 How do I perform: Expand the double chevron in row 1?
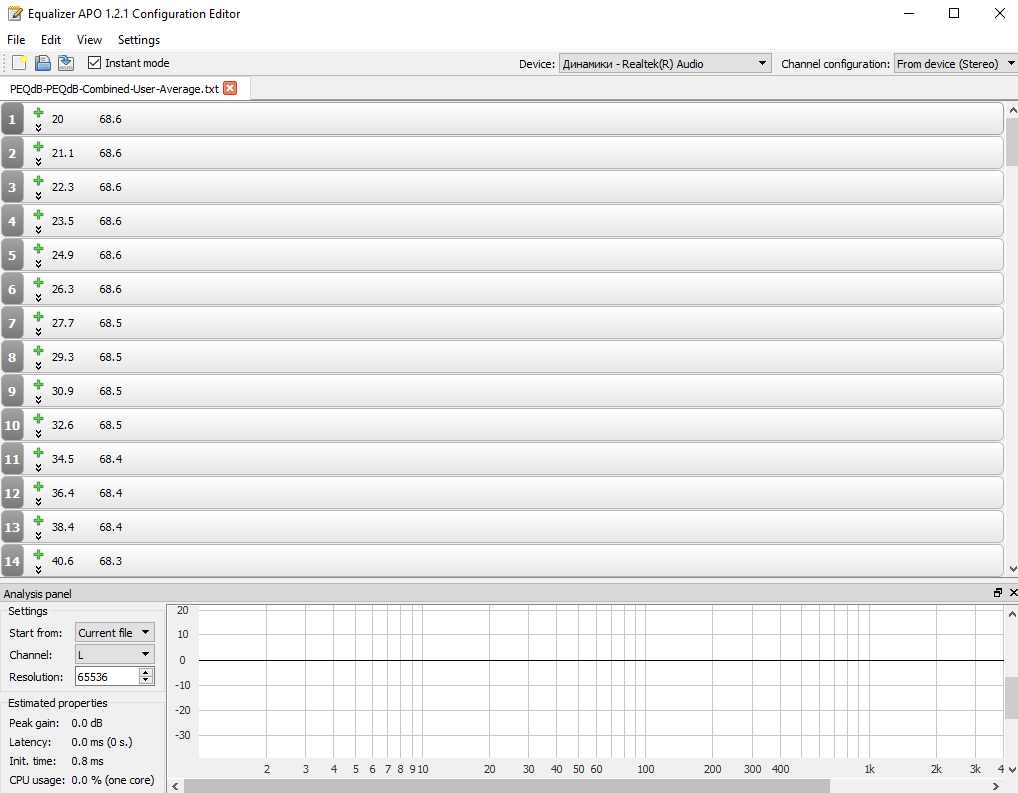[x=38, y=127]
